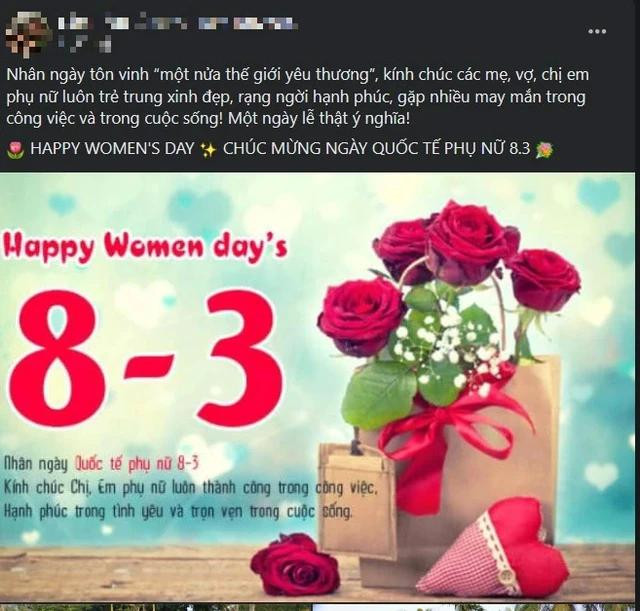Image resolution: width=640 pixels, height=611 pixels.
Task: Click the red "Quốc tế phụ nữ 8-3" text
Action: 136,464
